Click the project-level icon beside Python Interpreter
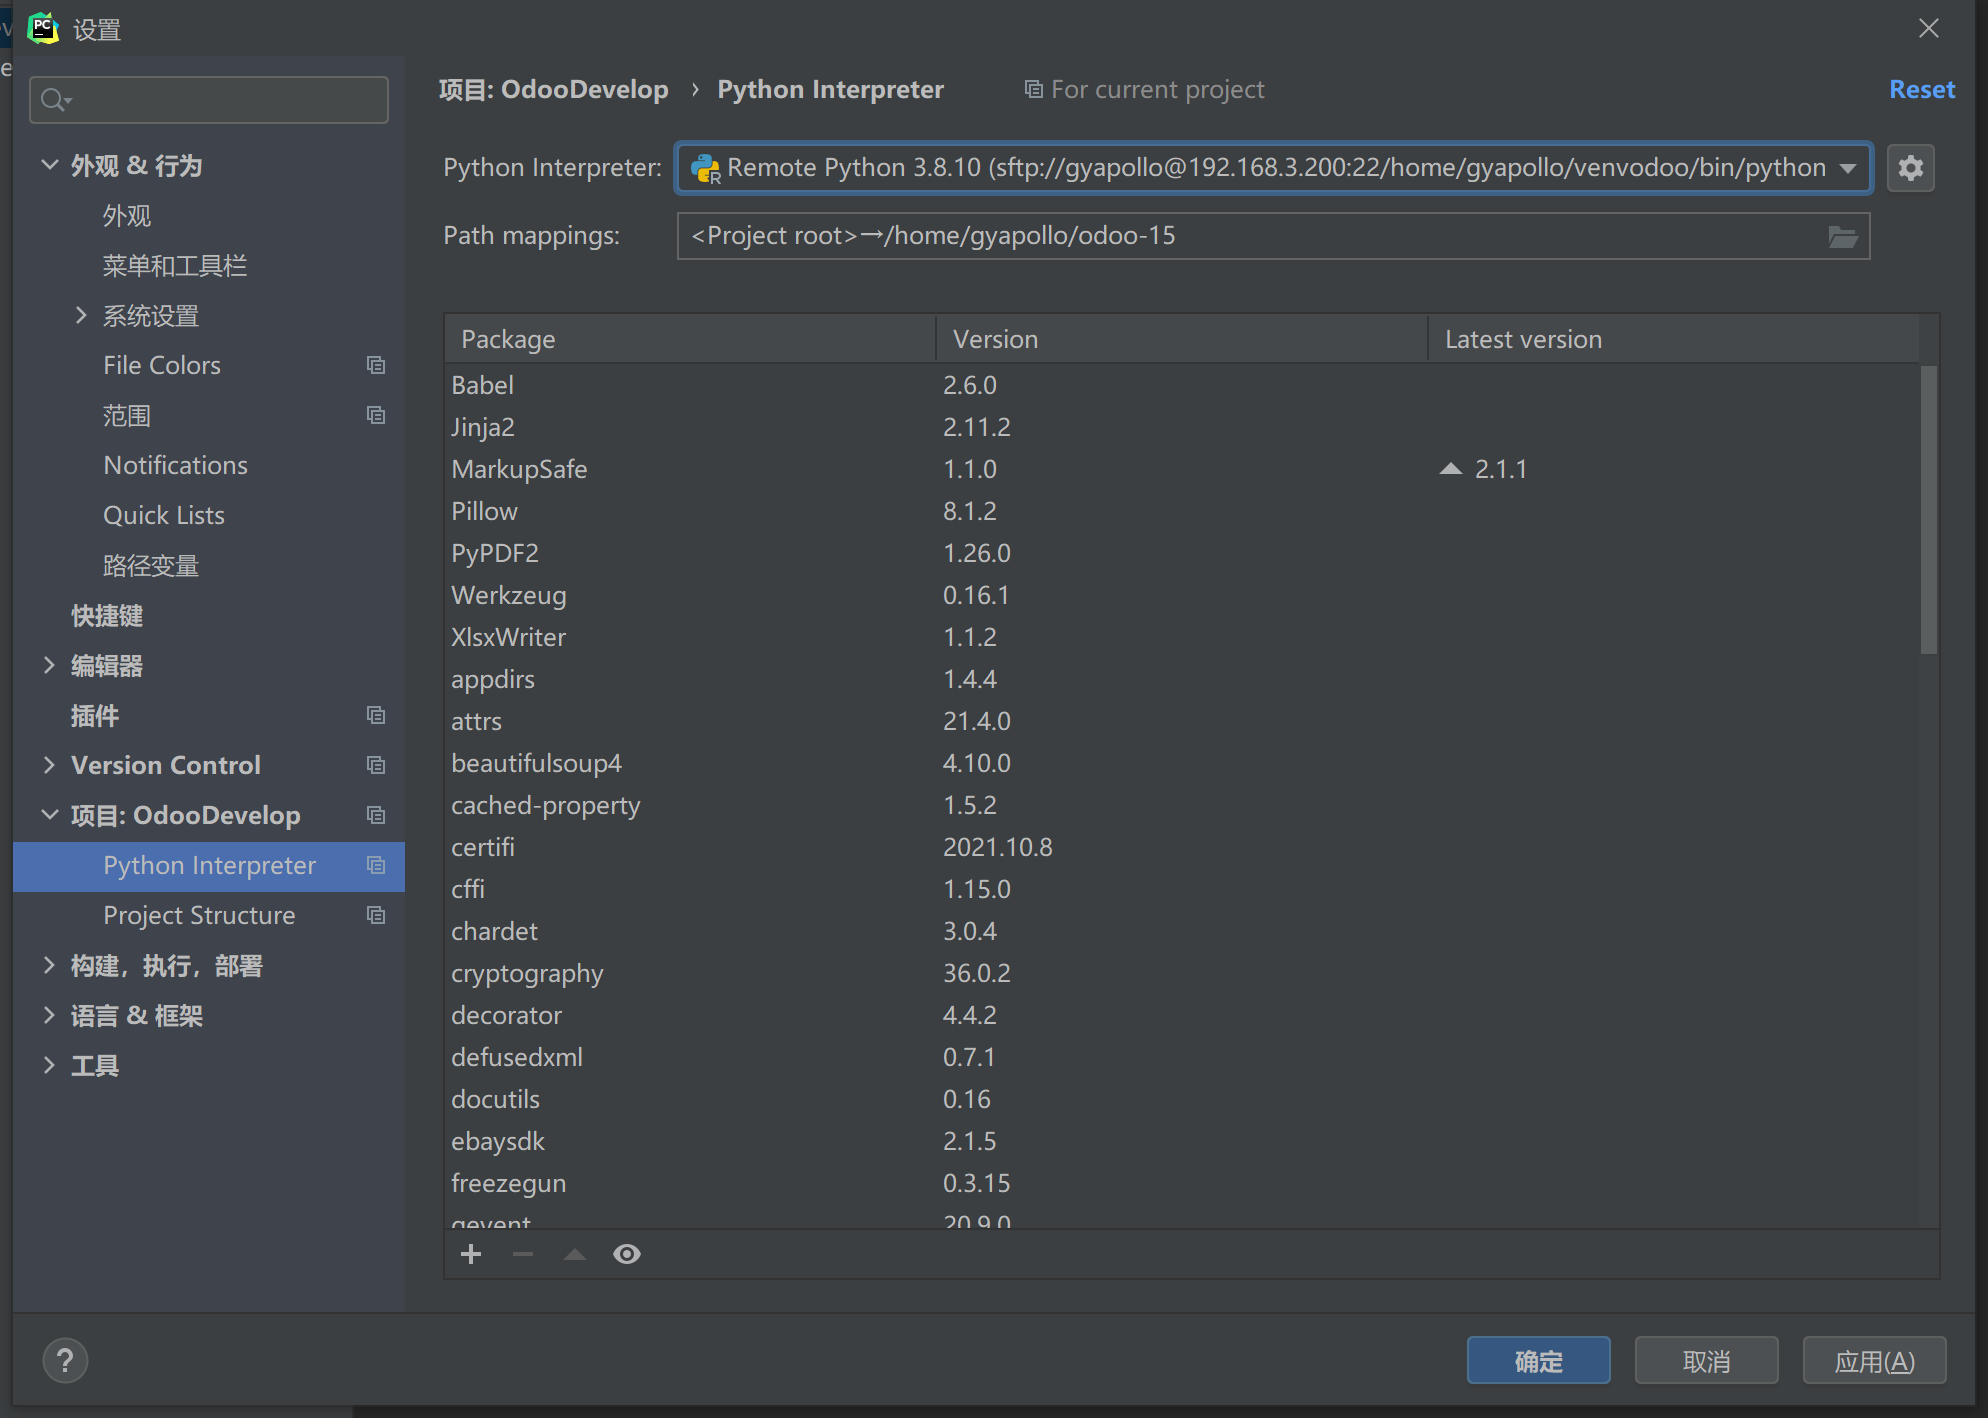1988x1418 pixels. (376, 865)
